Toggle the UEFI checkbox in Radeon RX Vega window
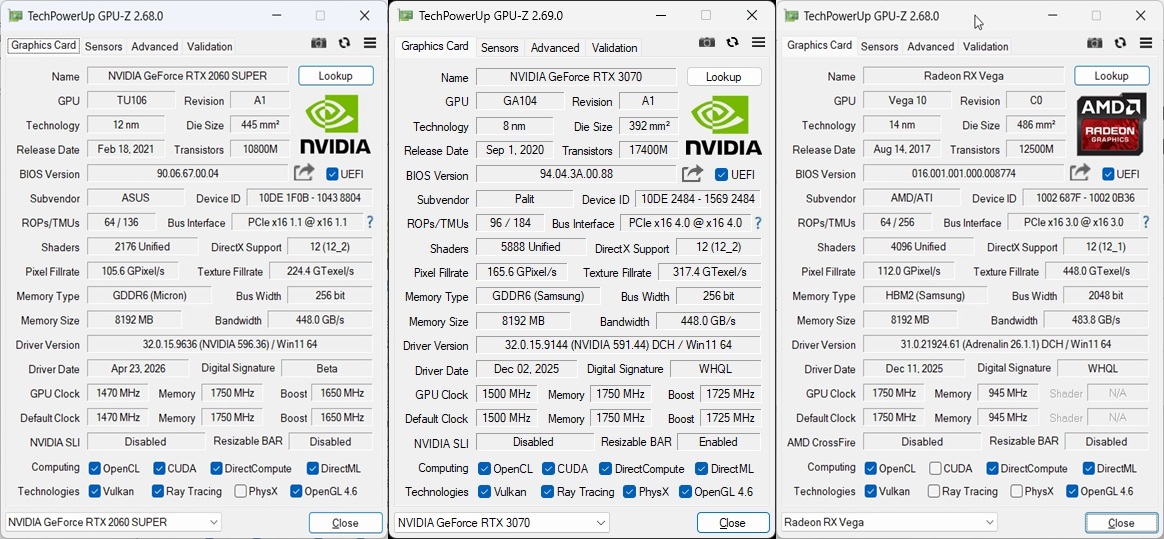The image size is (1164, 539). pyautogui.click(x=1109, y=174)
